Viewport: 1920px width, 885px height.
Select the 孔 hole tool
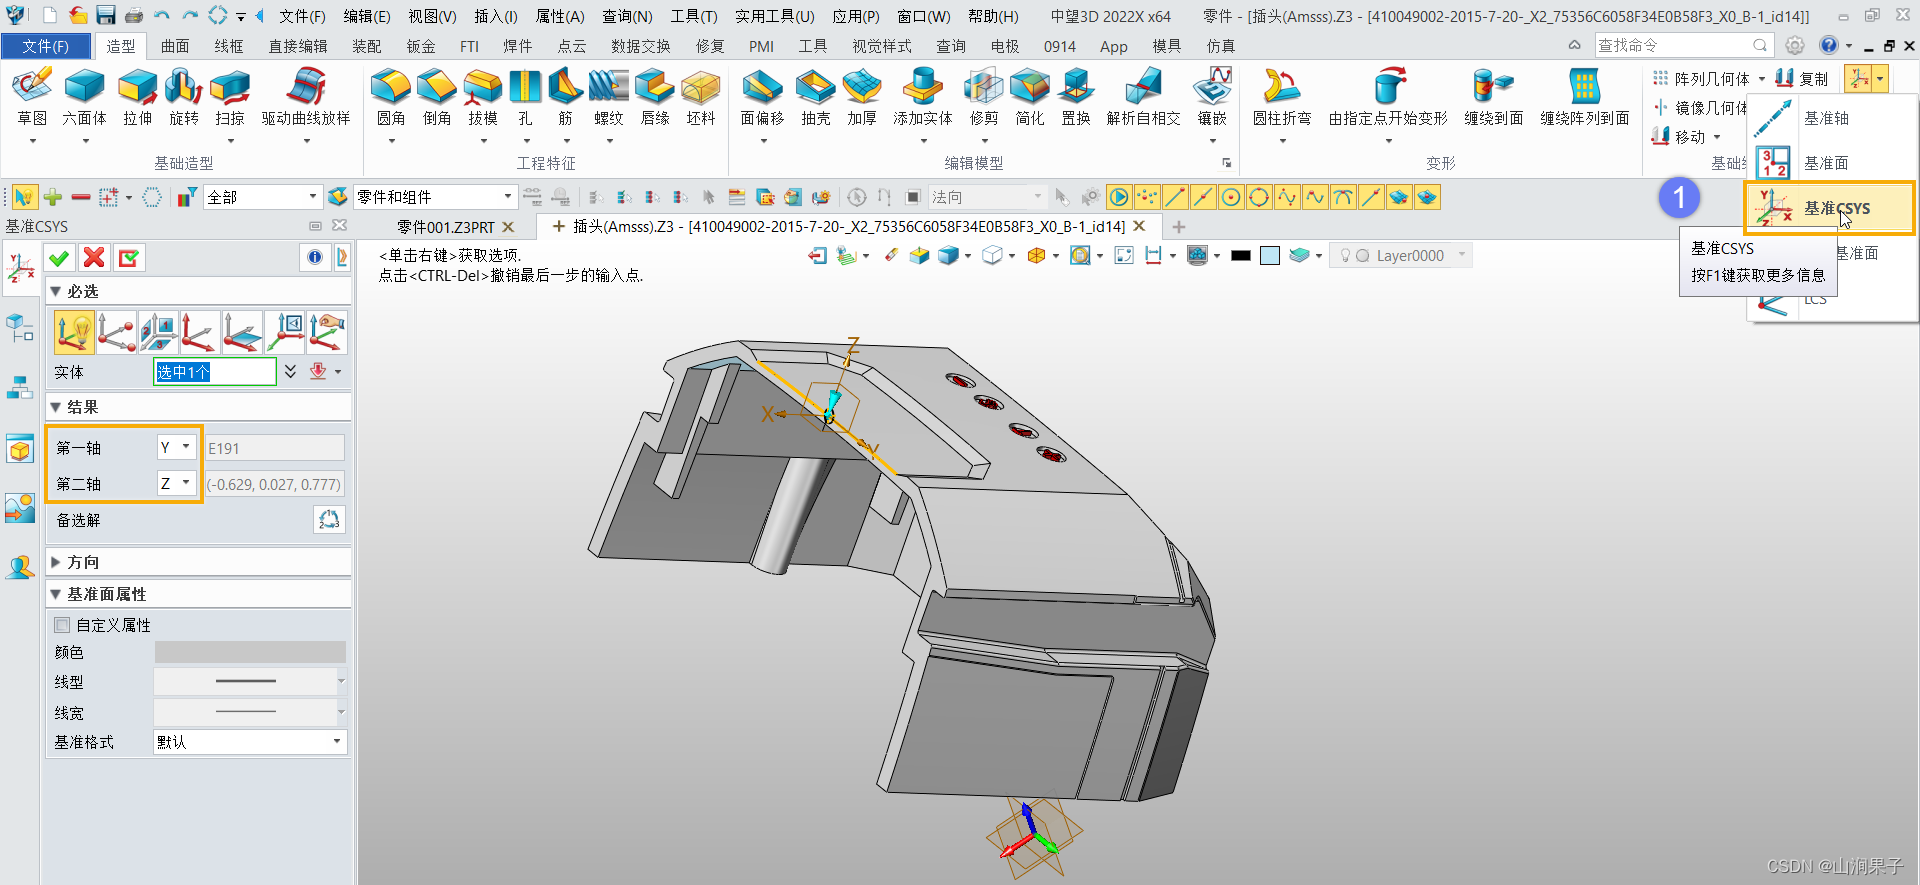525,97
